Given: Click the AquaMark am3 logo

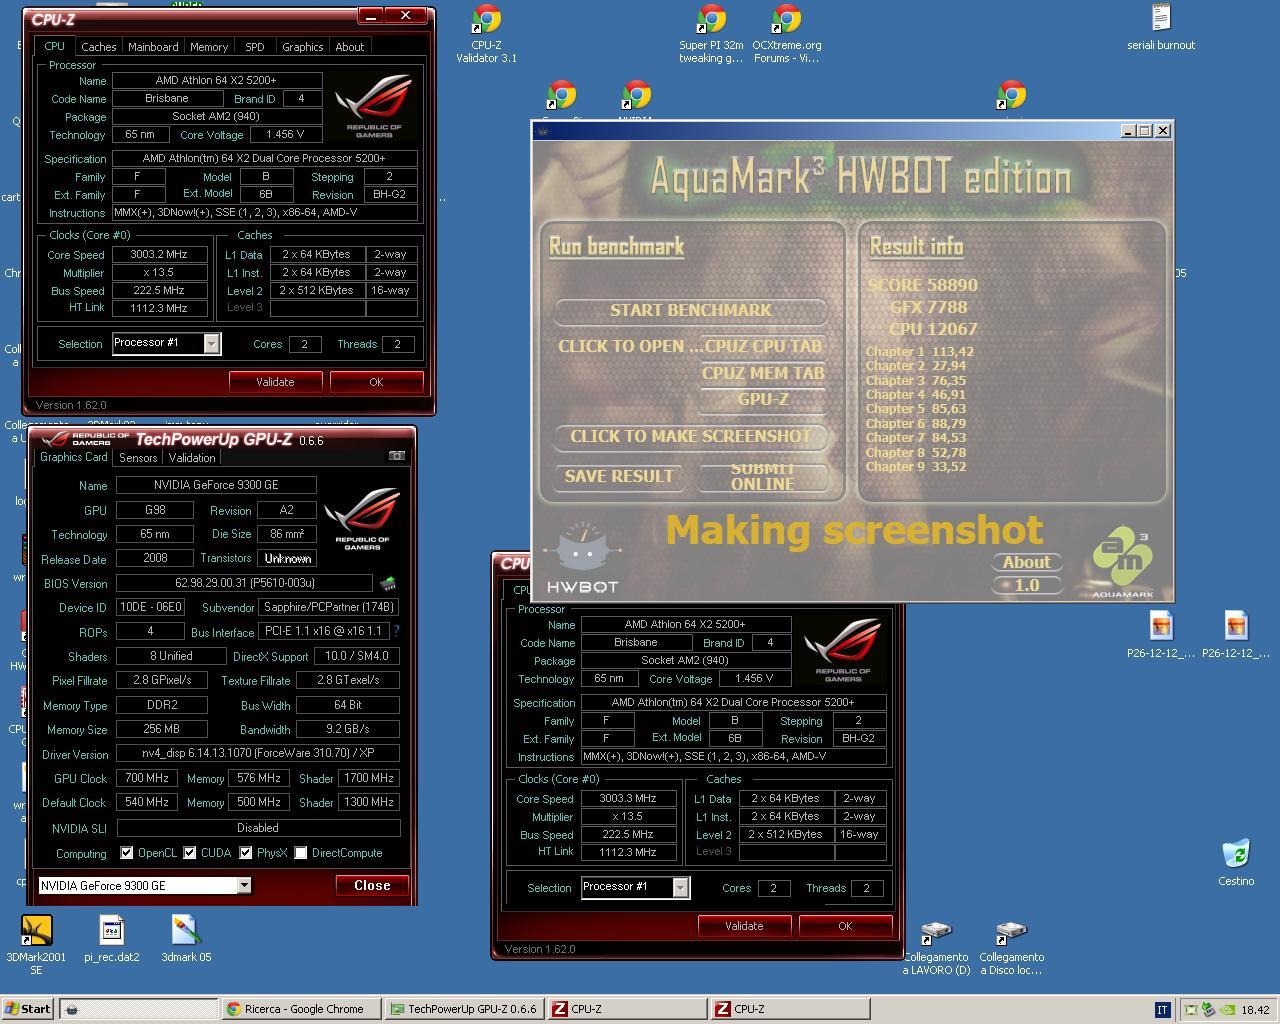Looking at the screenshot, I should pyautogui.click(x=1122, y=563).
